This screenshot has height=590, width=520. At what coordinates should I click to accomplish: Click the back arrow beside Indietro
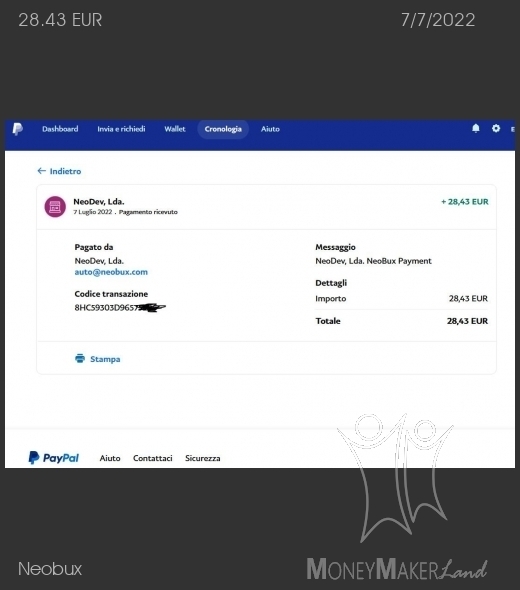click(x=41, y=171)
